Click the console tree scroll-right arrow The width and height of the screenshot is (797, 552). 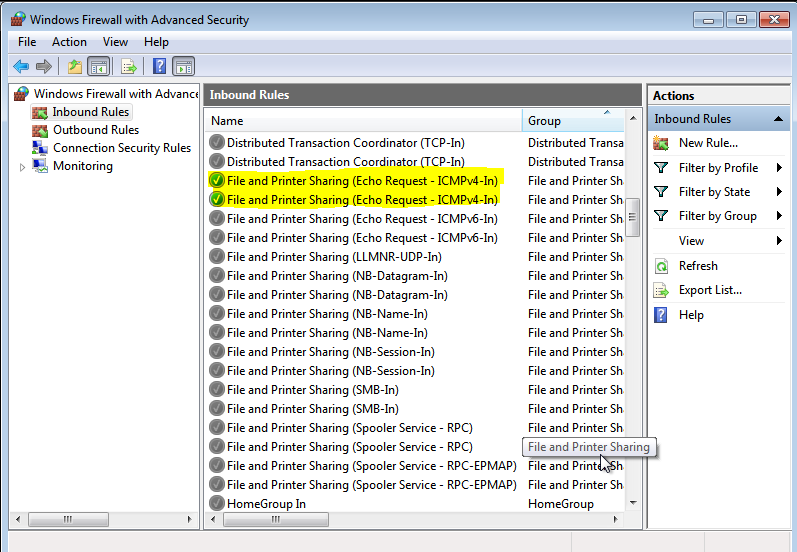(190, 519)
